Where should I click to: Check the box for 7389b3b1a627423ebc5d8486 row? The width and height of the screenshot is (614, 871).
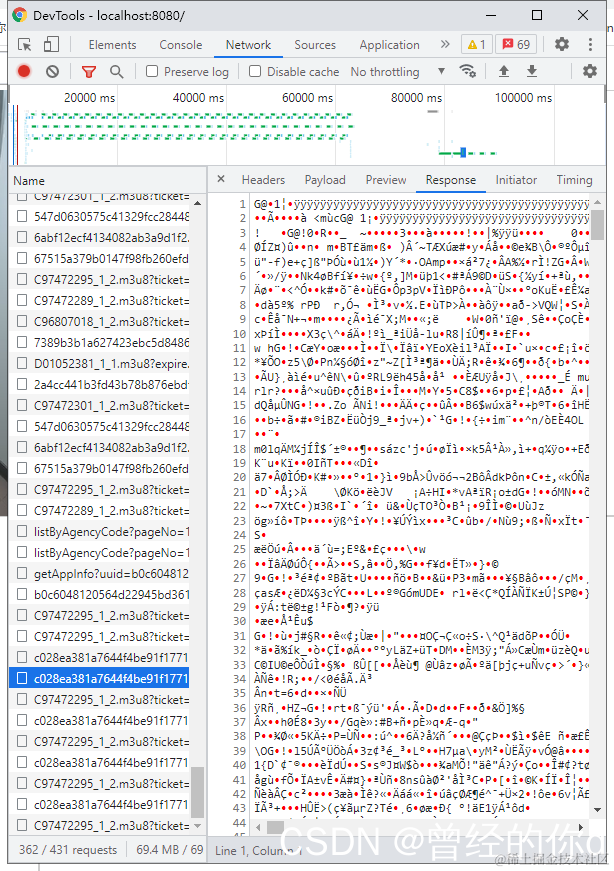pos(22,342)
